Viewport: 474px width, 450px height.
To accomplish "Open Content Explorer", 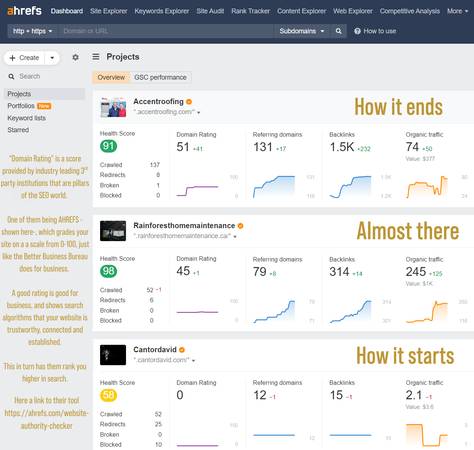I will (302, 11).
